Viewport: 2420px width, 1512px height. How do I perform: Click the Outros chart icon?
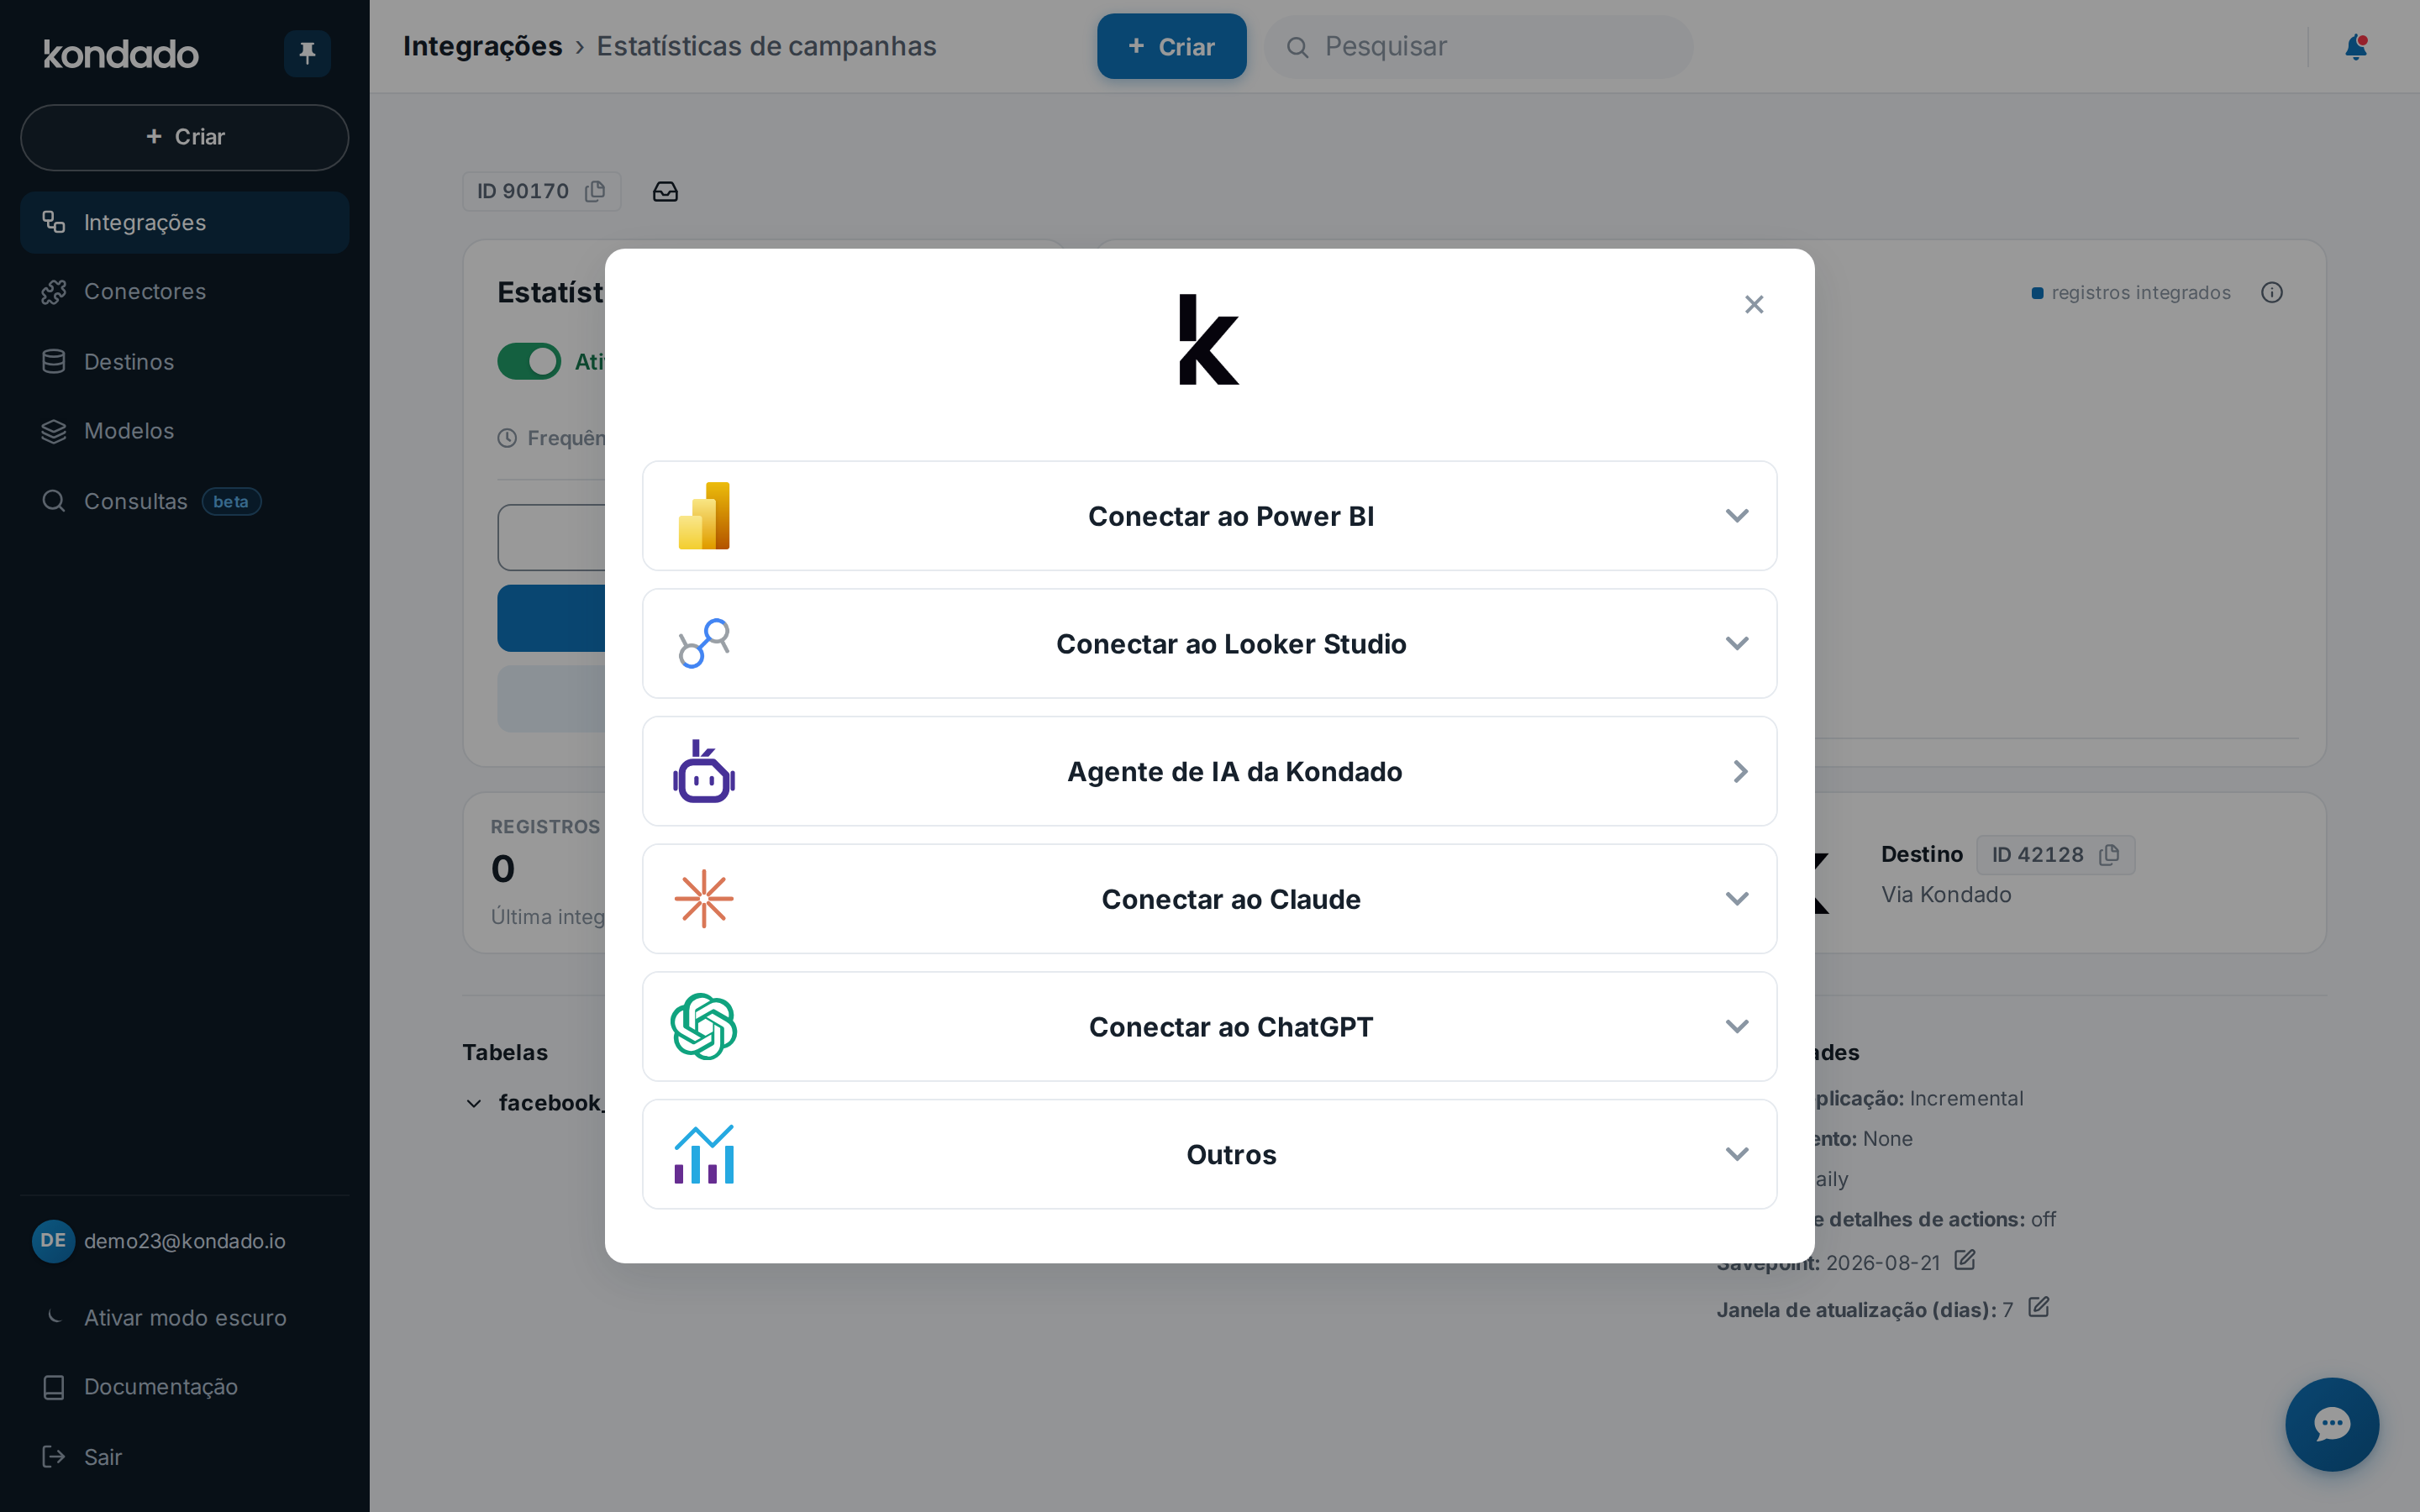click(704, 1154)
